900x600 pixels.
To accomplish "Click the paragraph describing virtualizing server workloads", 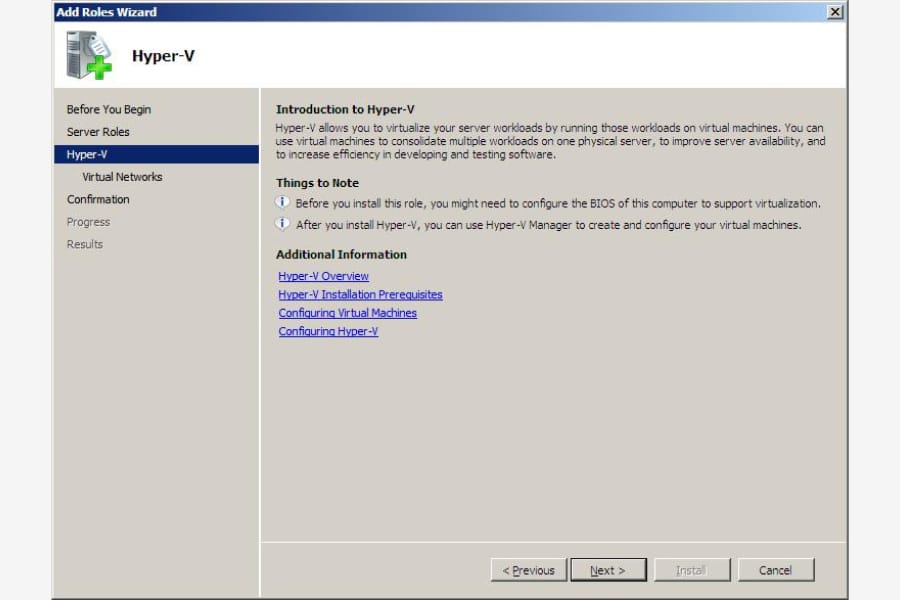I will [x=550, y=141].
